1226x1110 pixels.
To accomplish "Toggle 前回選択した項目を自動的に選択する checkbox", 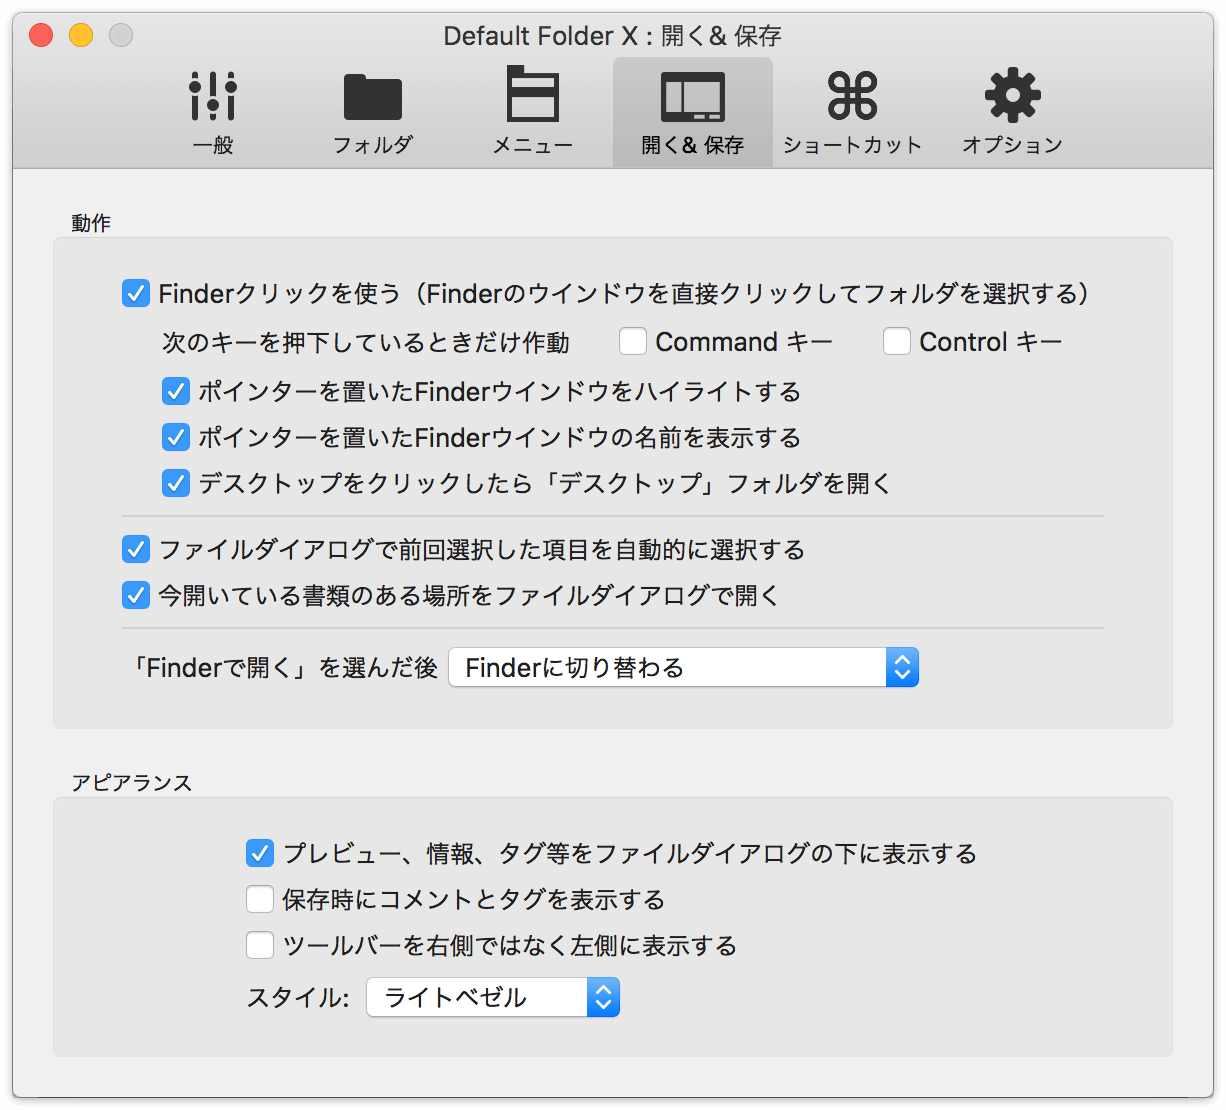I will click(x=136, y=549).
